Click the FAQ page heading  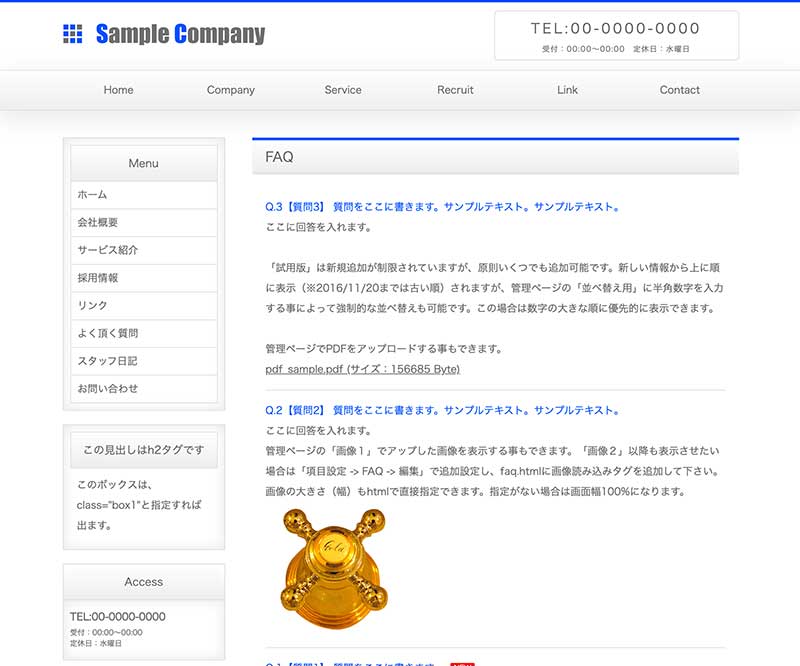(x=279, y=157)
